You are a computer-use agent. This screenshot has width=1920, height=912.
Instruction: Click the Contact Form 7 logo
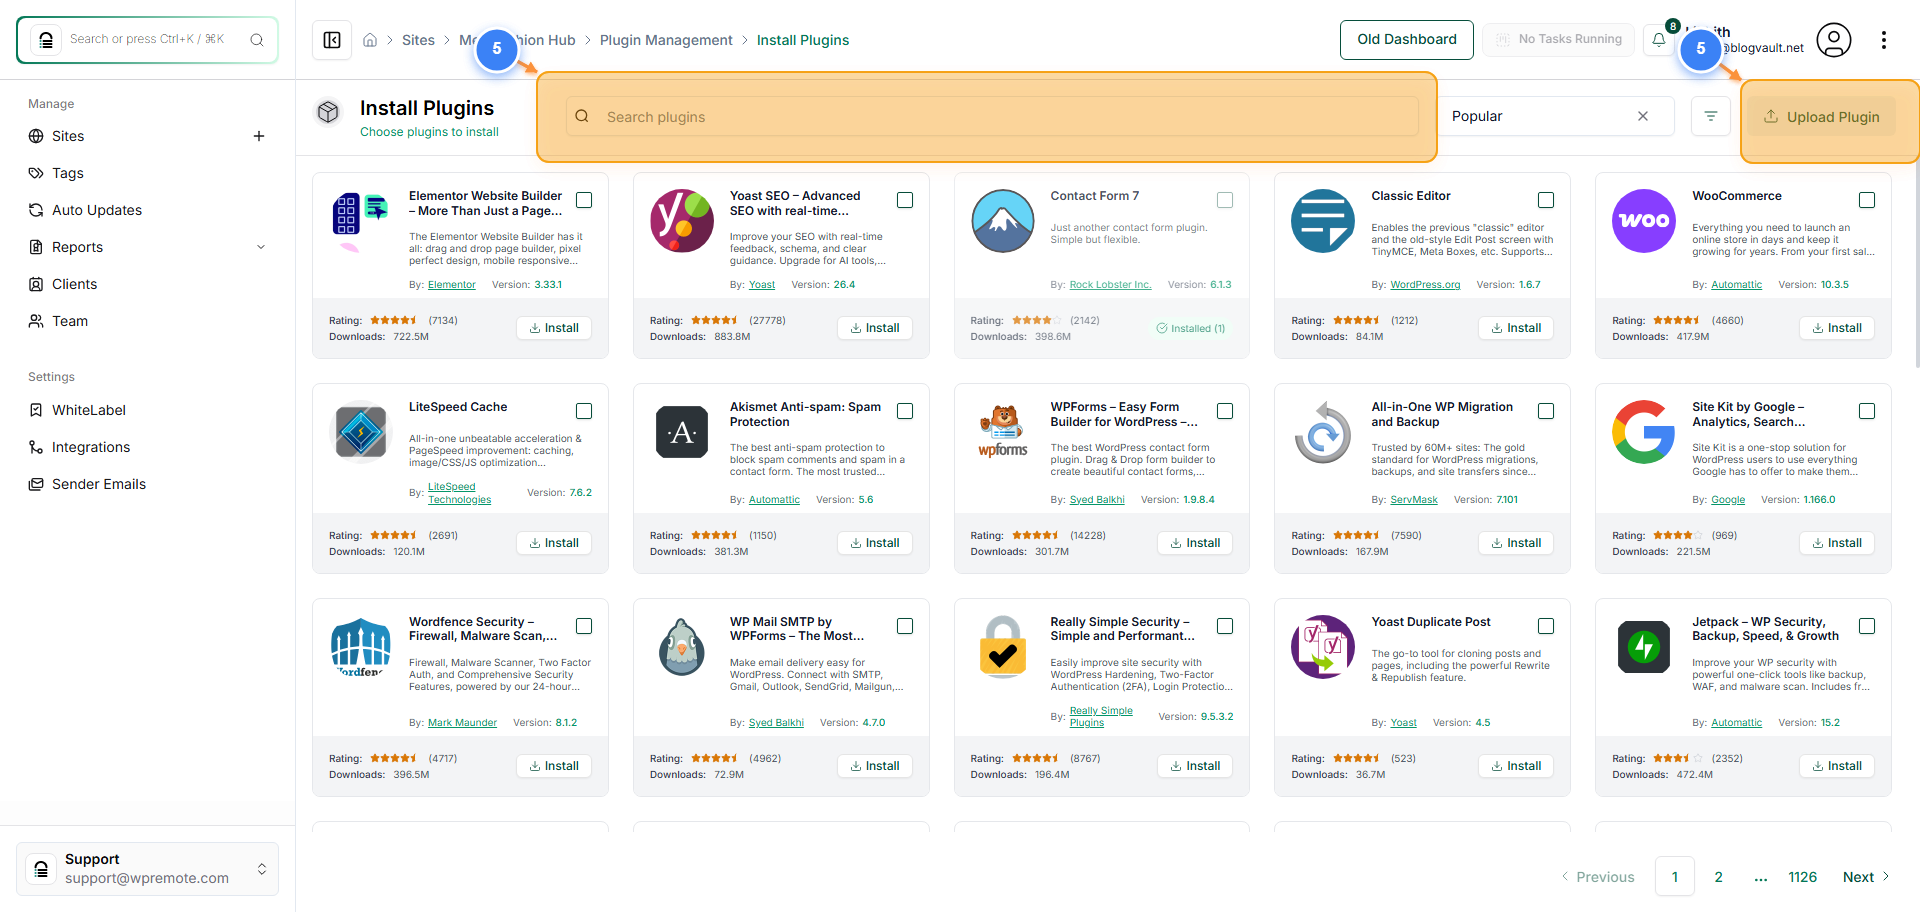1002,221
